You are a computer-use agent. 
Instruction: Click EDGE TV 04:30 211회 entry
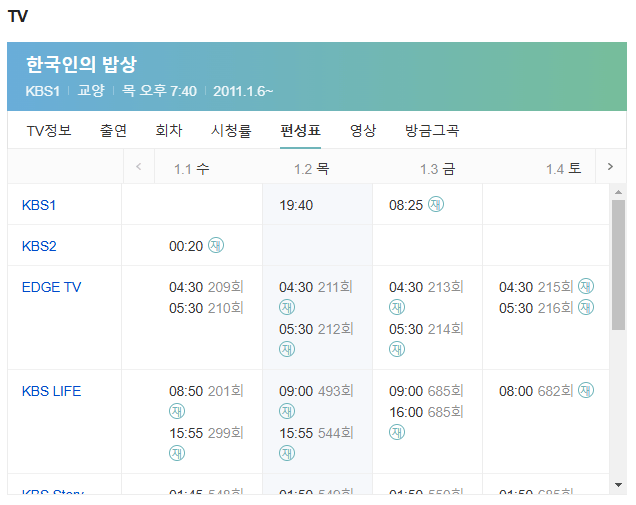coord(316,287)
